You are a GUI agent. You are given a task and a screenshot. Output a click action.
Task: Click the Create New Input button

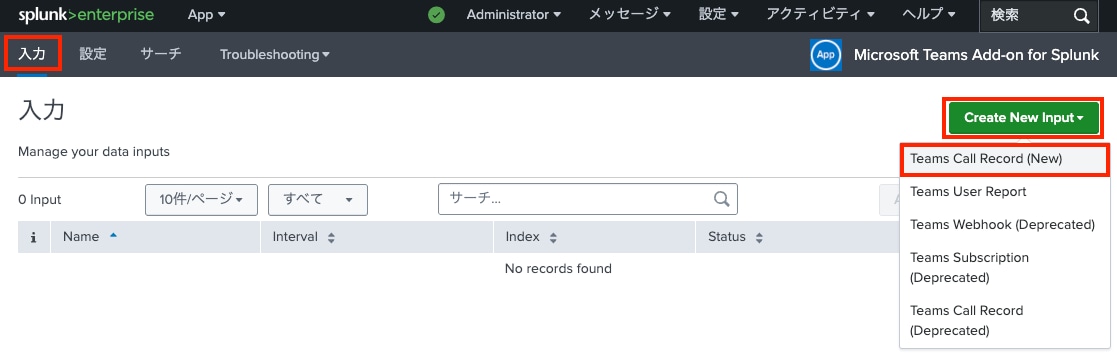point(1024,118)
